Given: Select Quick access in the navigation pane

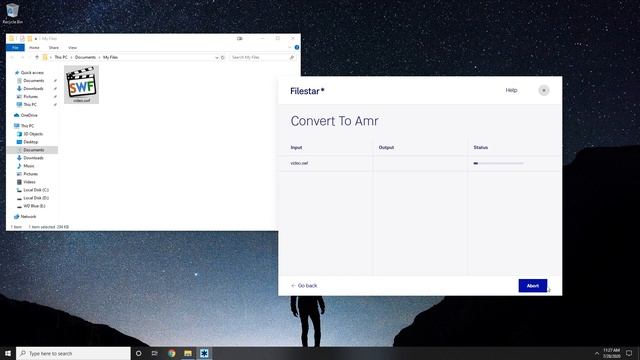Looking at the screenshot, I should click(x=32, y=73).
